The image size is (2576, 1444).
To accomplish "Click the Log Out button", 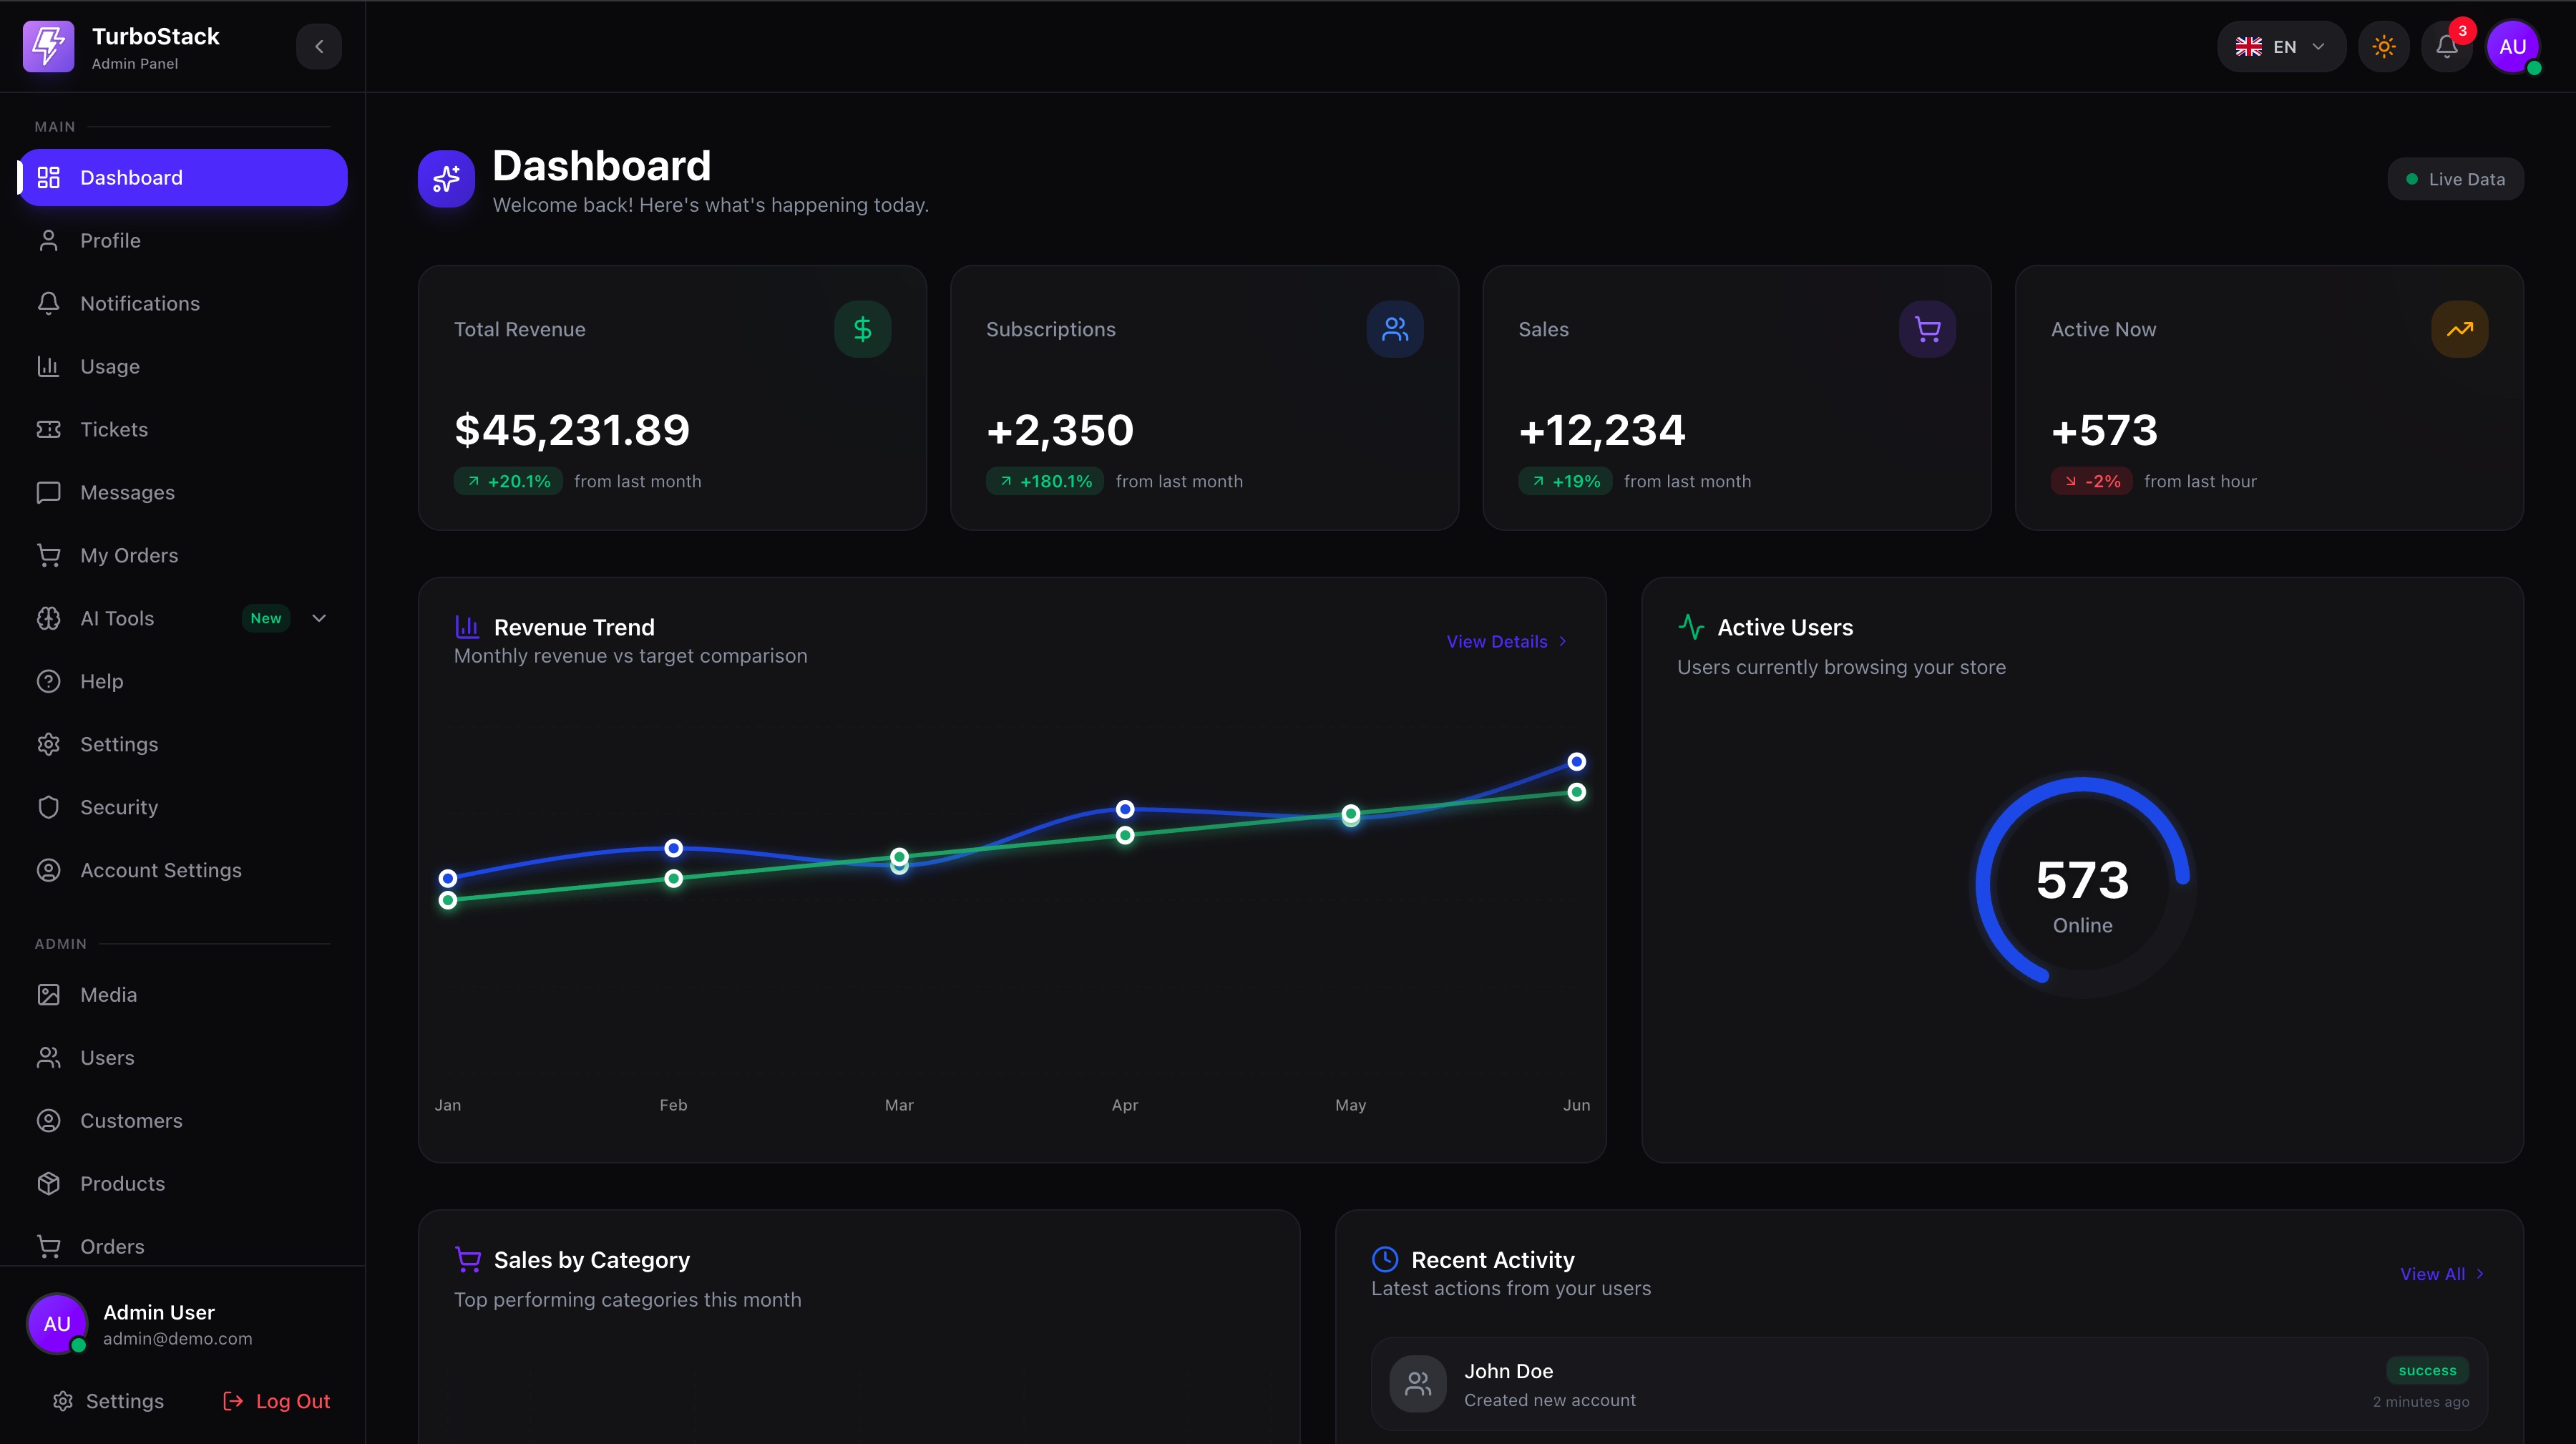I will (x=276, y=1401).
